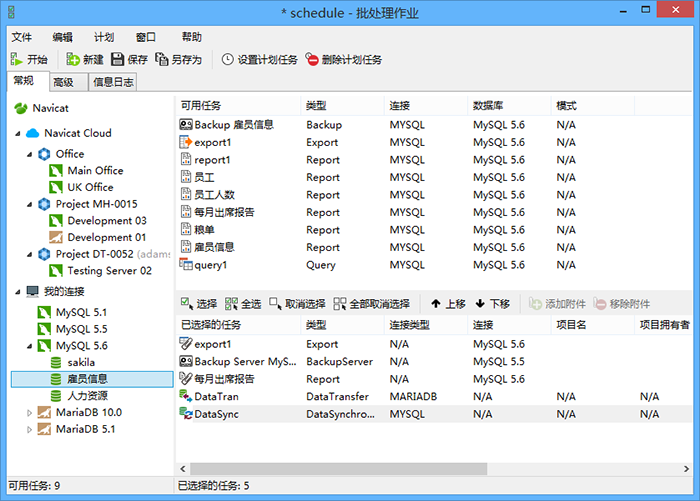Select Development 03 connection
Image resolution: width=700 pixels, height=501 pixels.
tap(107, 221)
